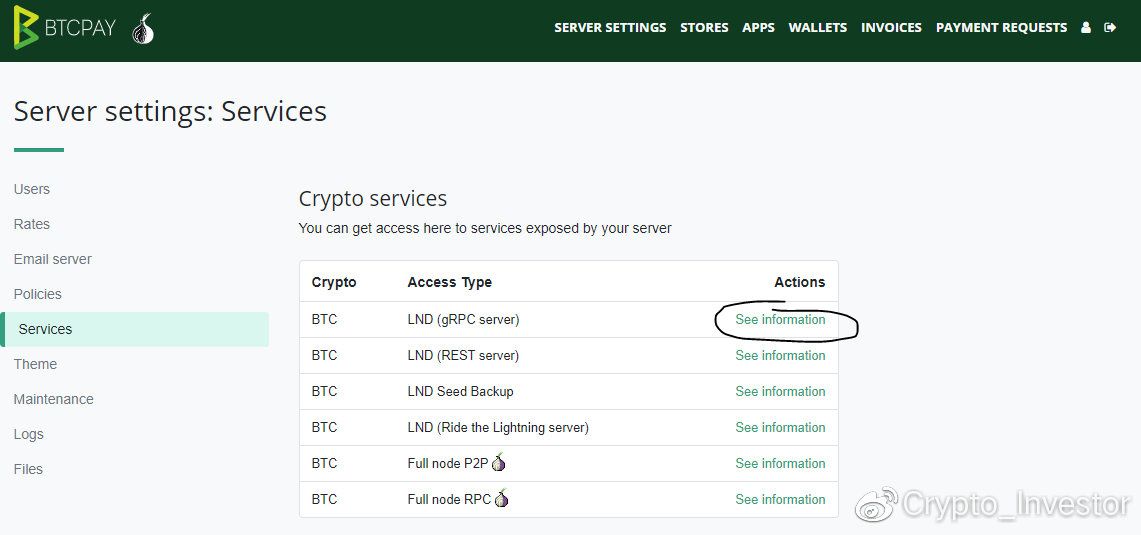Open the Stores menu item

point(704,28)
